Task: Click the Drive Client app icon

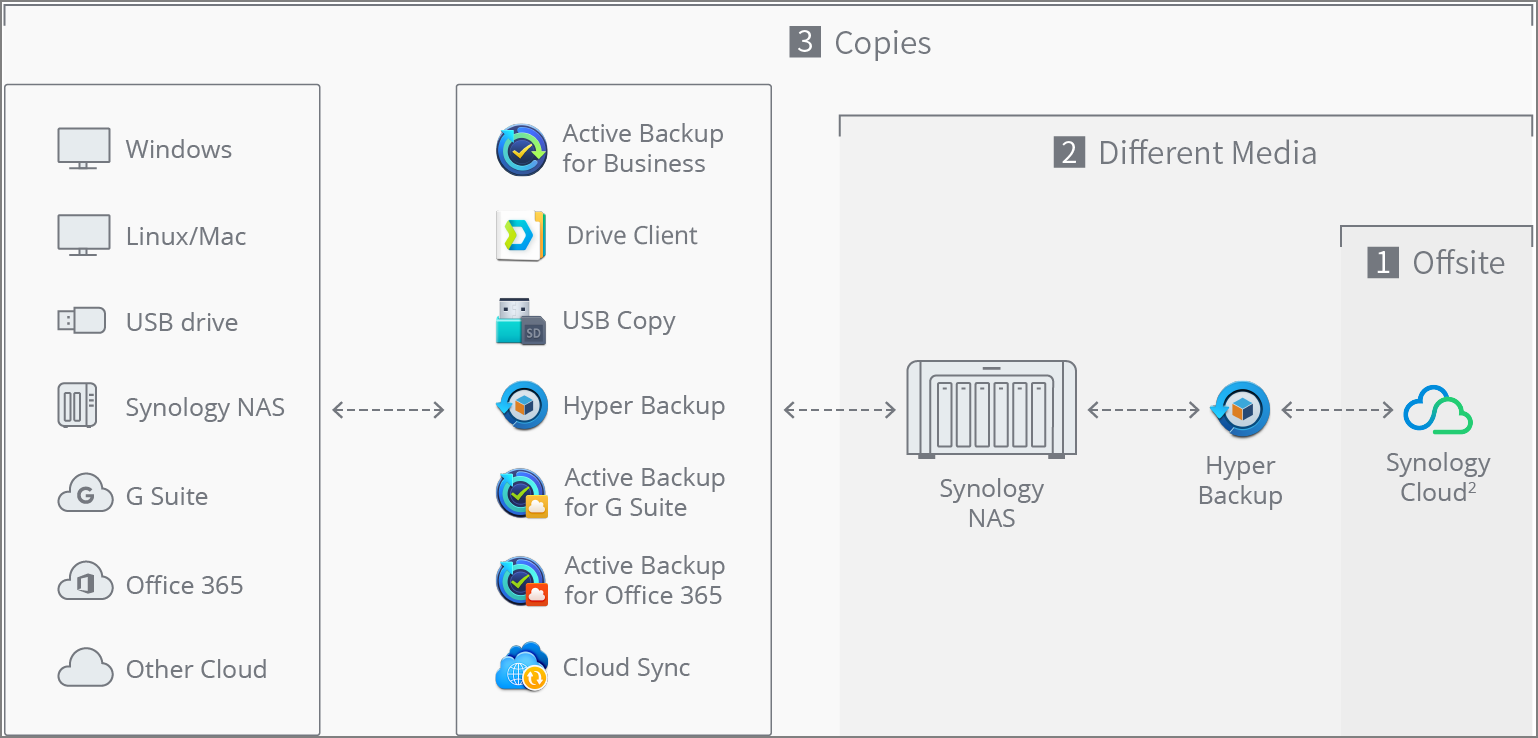Action: tap(521, 236)
